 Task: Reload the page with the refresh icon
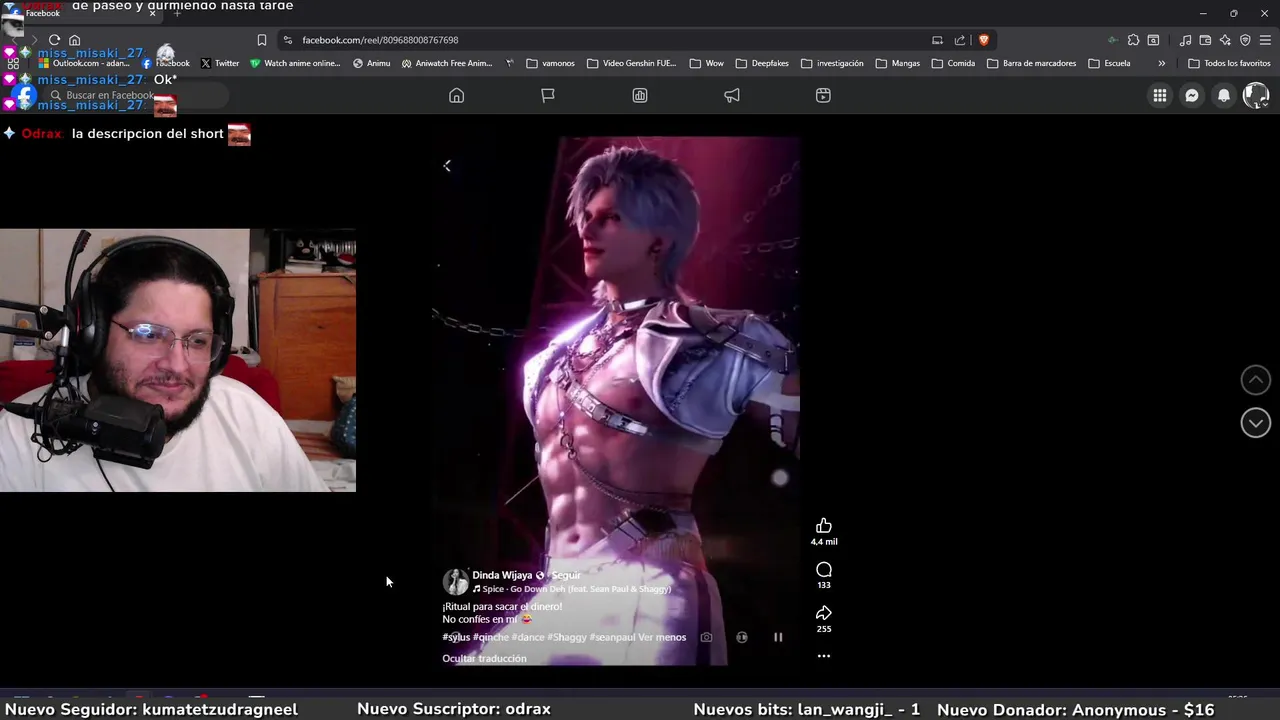point(54,40)
